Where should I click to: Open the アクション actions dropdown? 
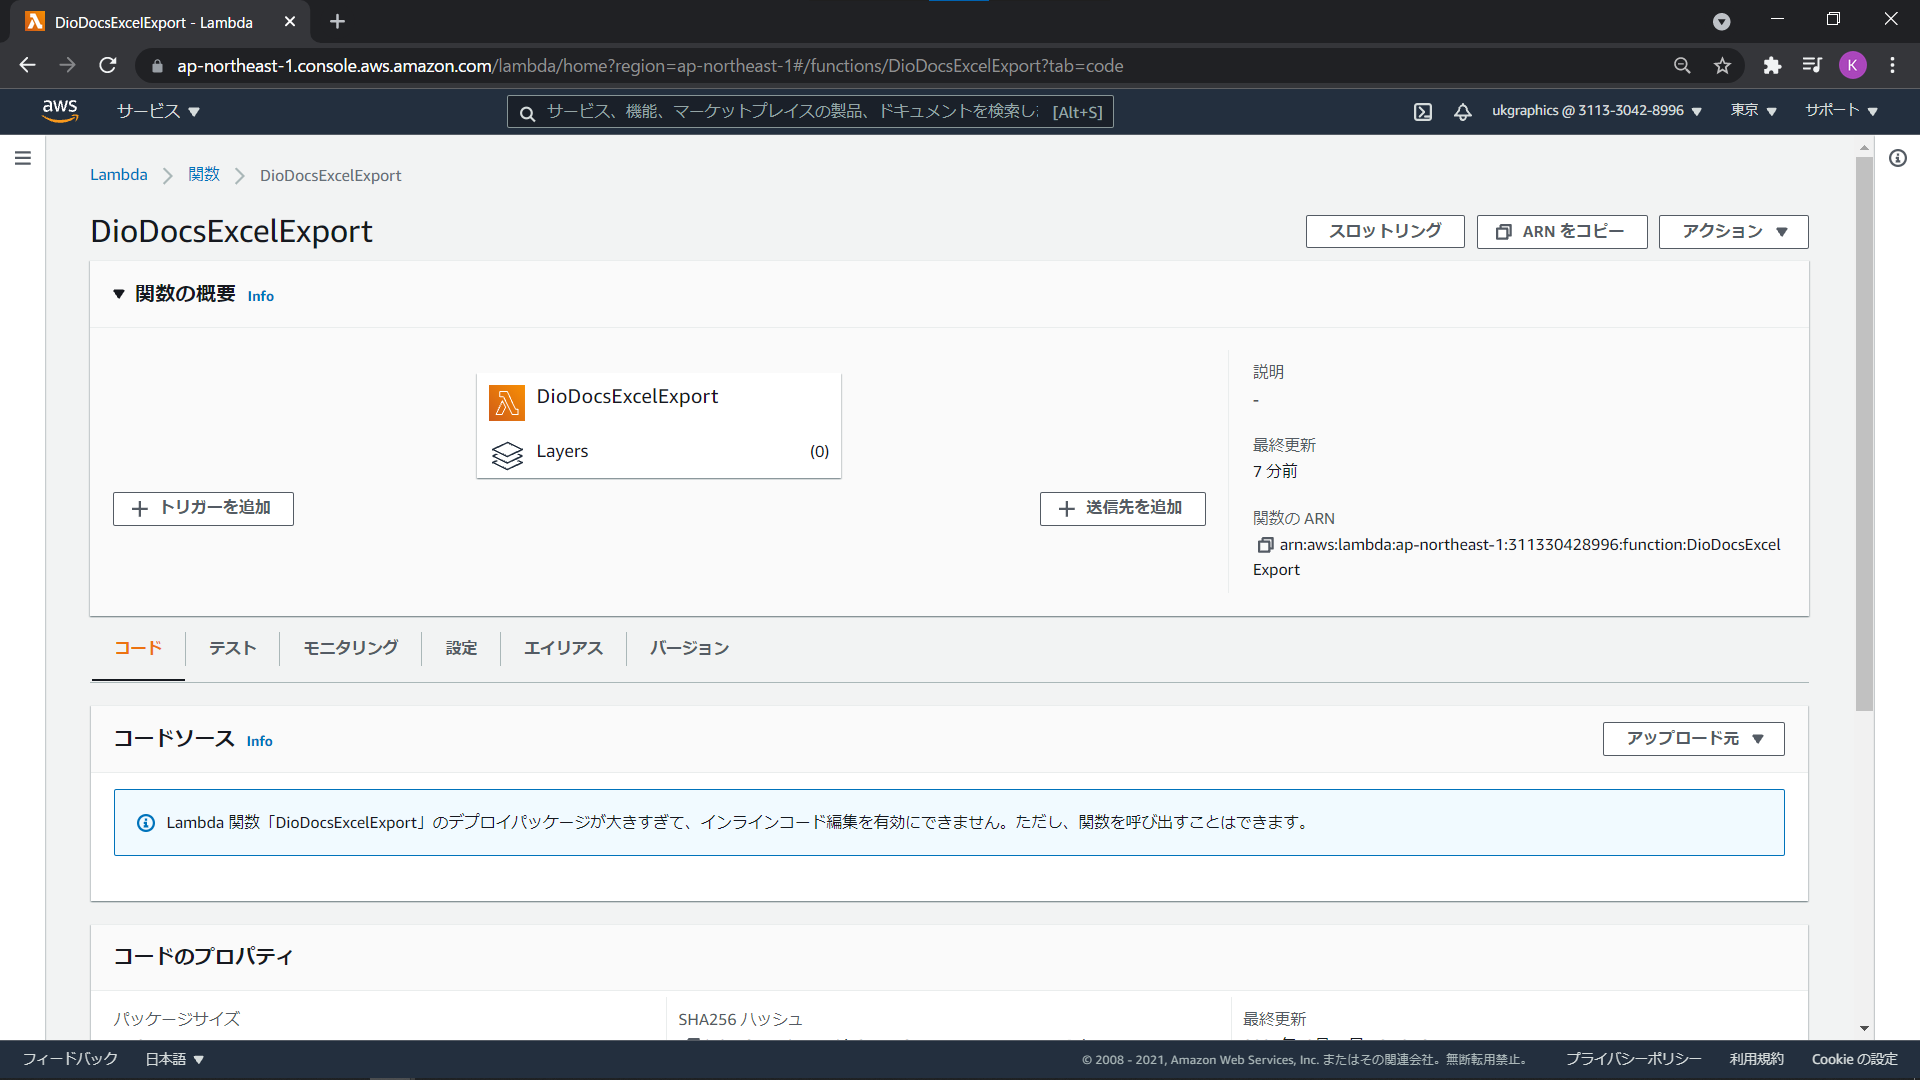point(1733,232)
